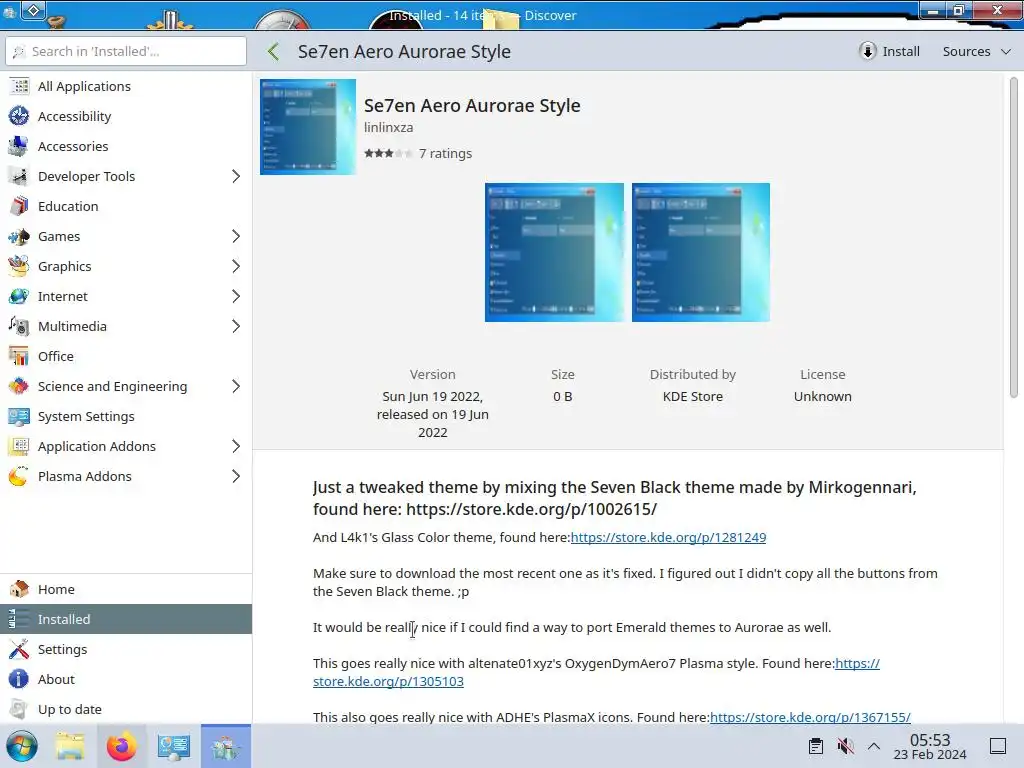Click the Settings tools icon
The image size is (1024, 768).
point(19,649)
